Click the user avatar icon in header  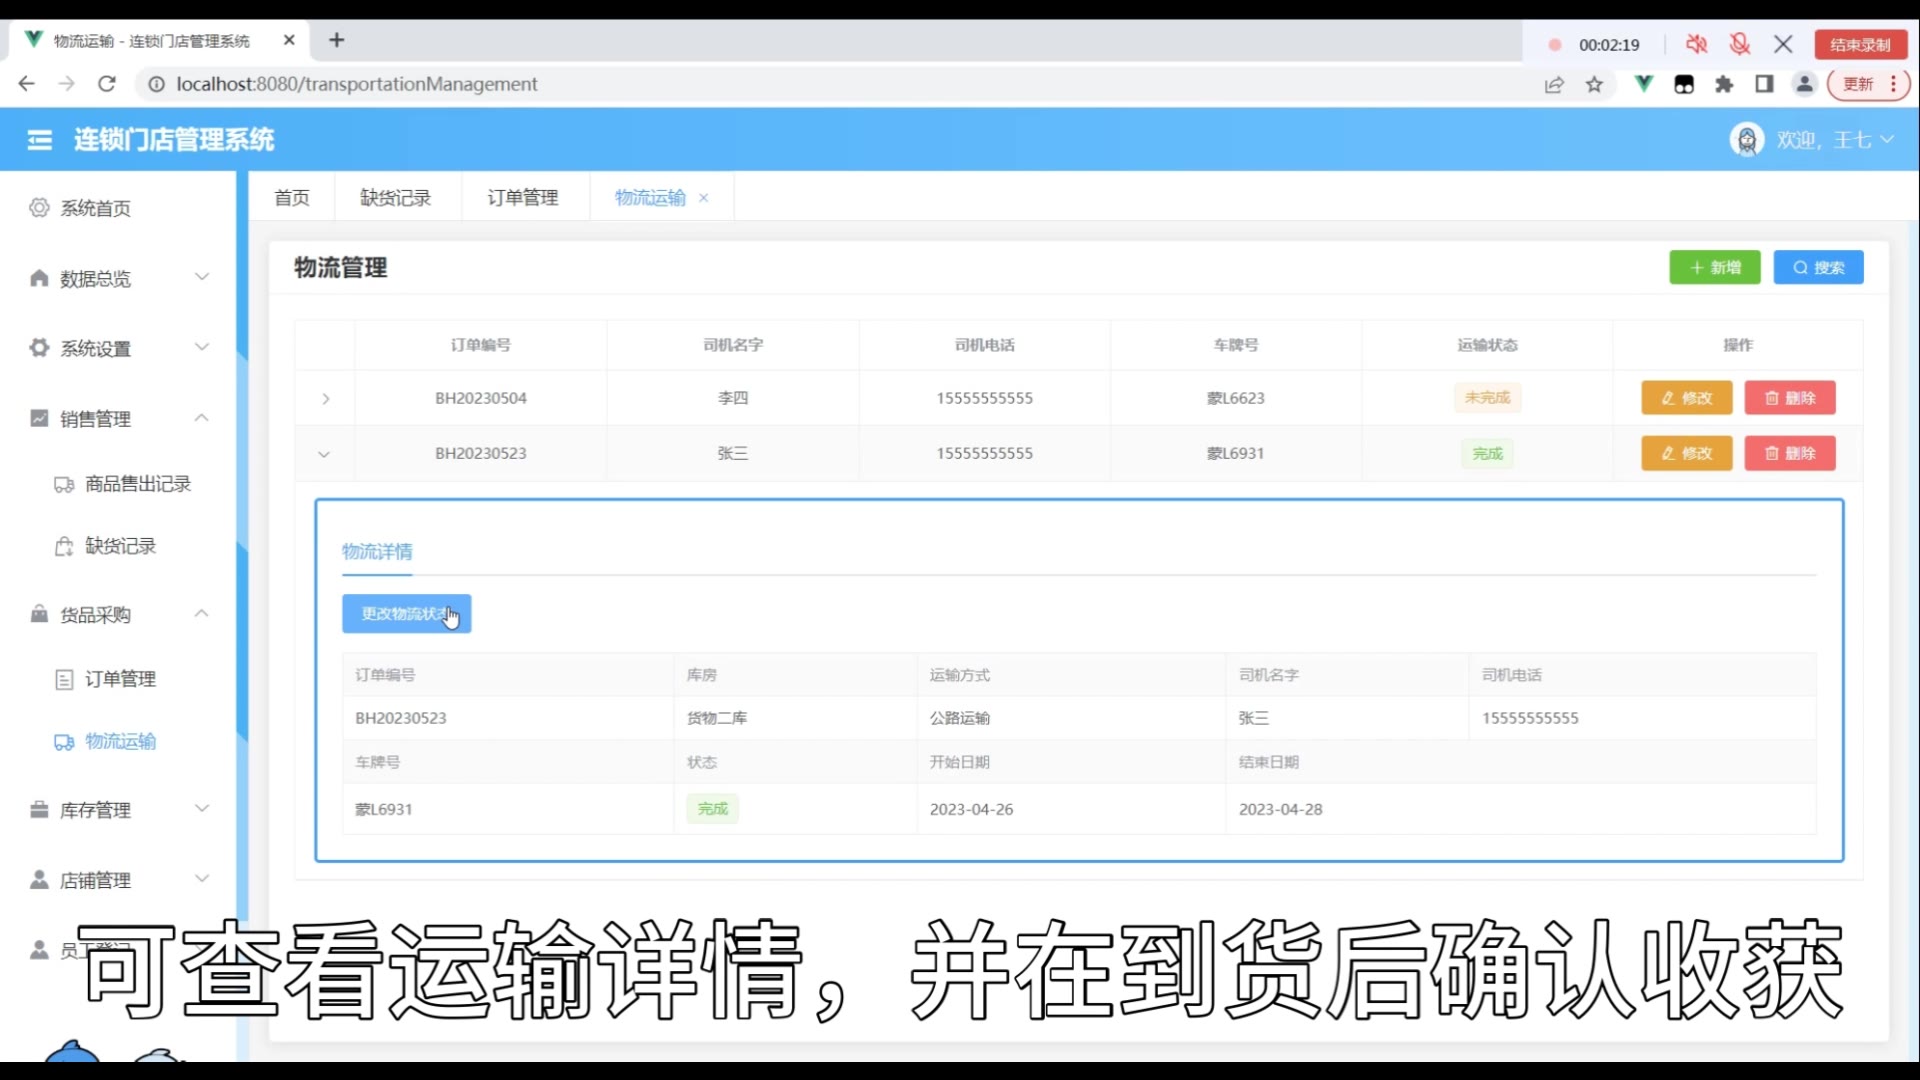pyautogui.click(x=1746, y=140)
